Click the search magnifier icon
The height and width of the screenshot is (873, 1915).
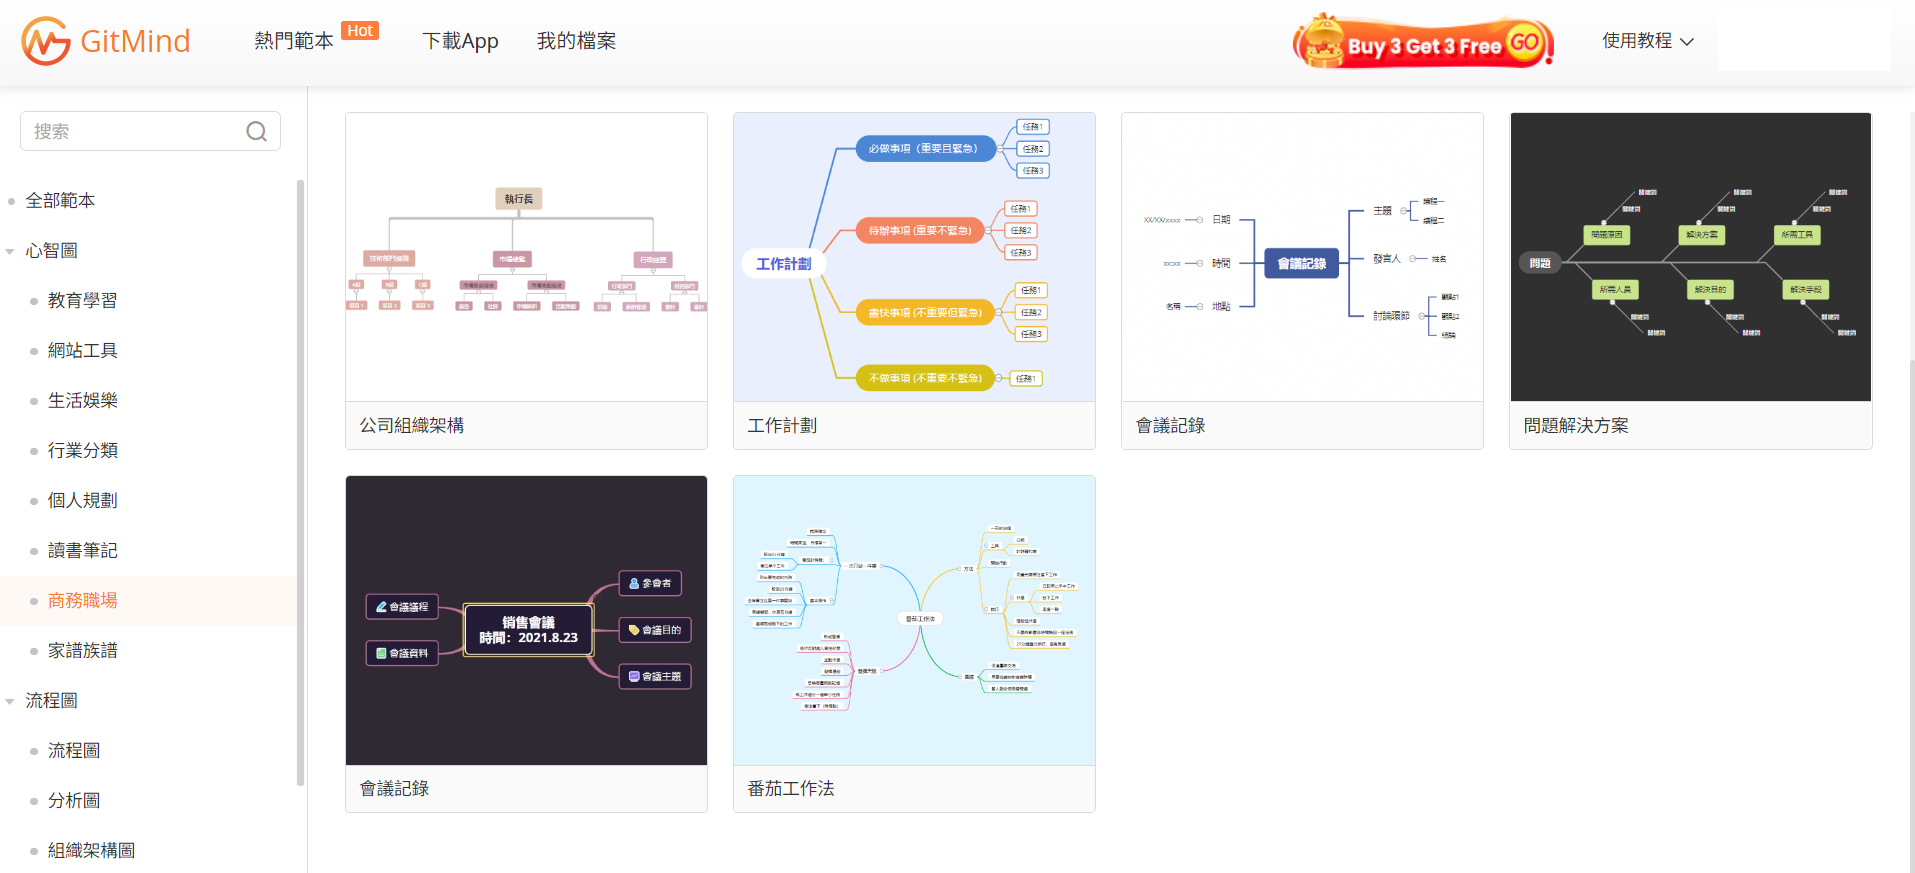pos(257,131)
